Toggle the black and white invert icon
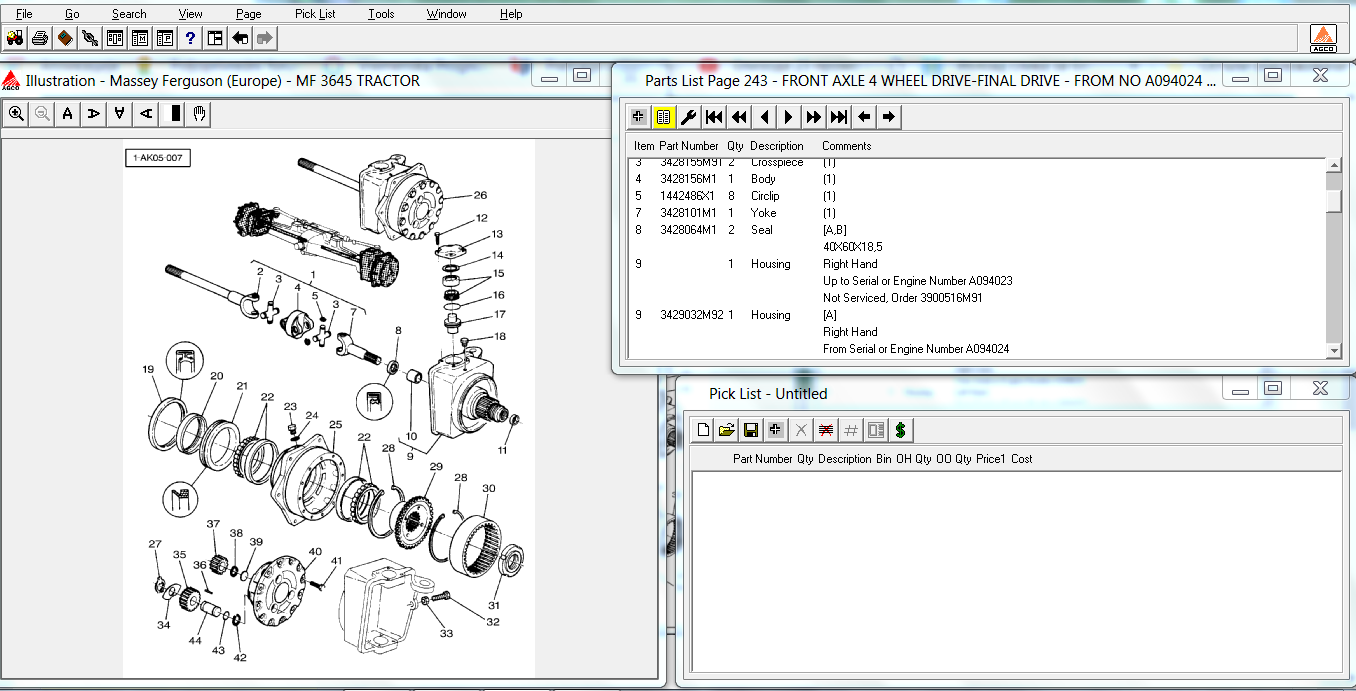Screen dimensions: 1356x691 pos(174,114)
